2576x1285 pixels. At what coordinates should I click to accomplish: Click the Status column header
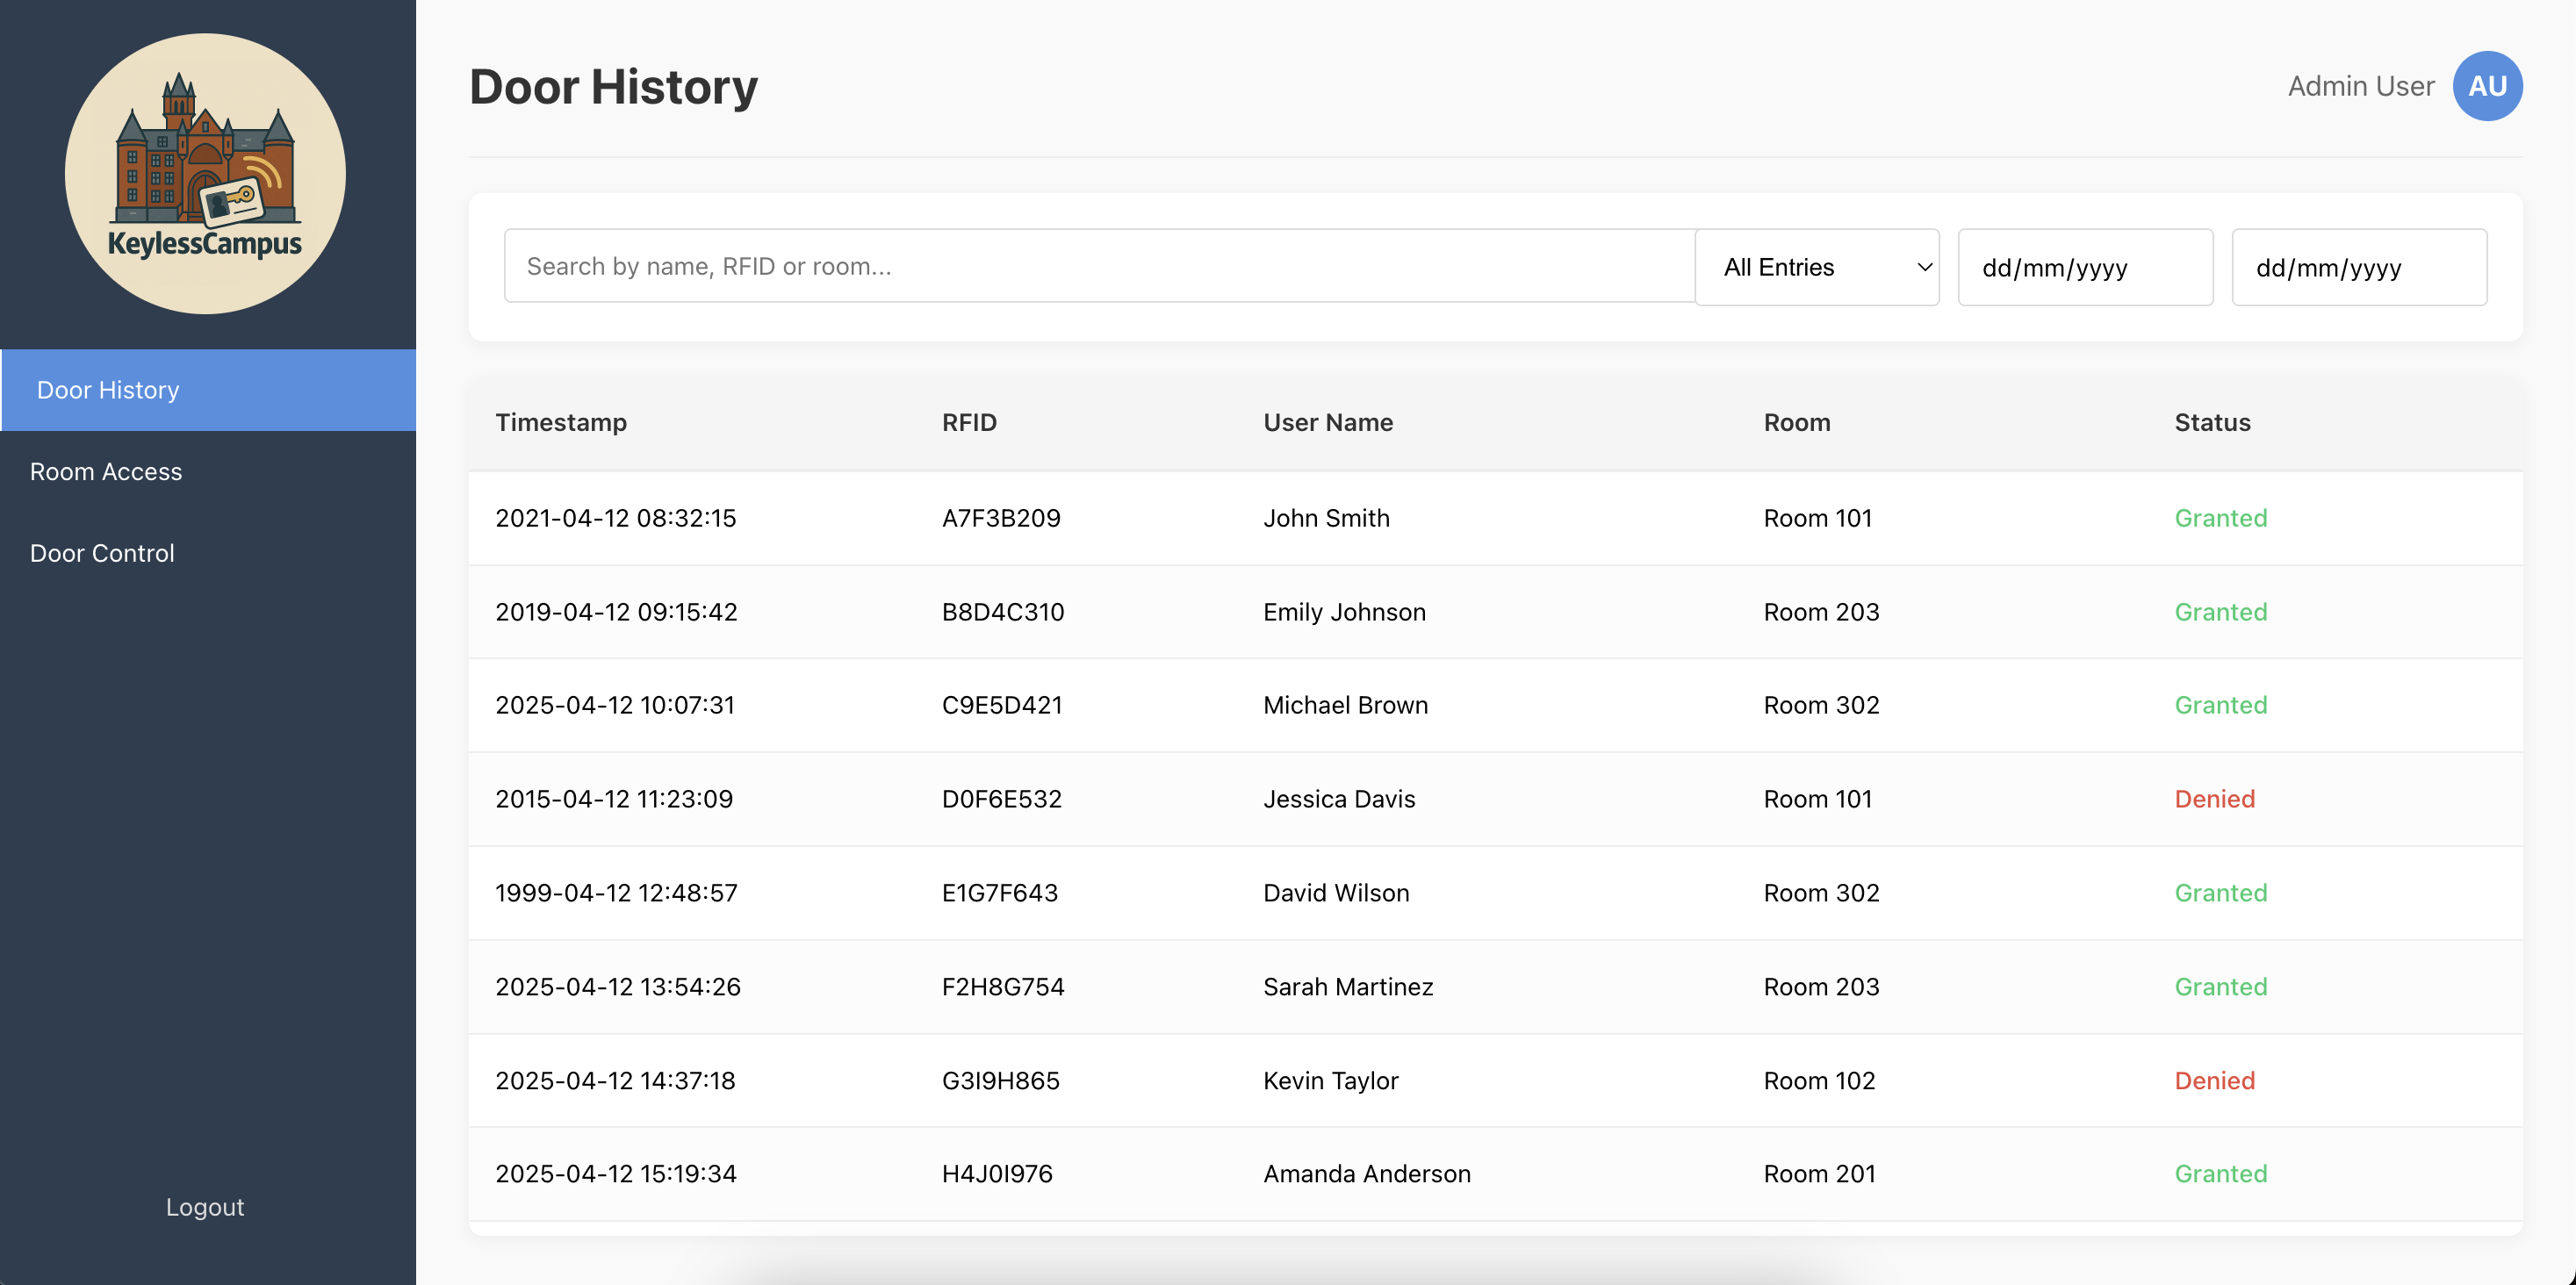2212,422
